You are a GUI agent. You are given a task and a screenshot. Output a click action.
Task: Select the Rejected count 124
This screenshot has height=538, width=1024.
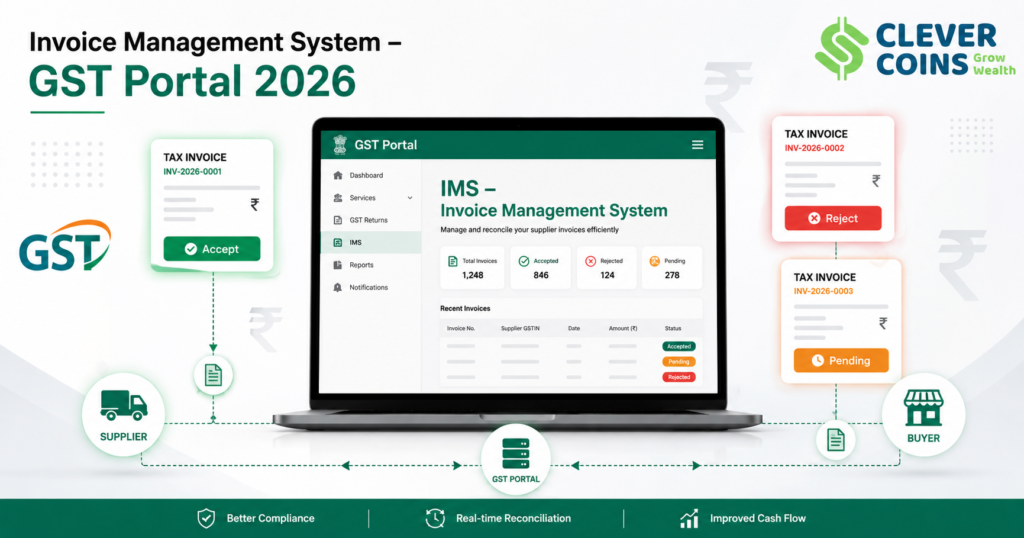click(607, 276)
